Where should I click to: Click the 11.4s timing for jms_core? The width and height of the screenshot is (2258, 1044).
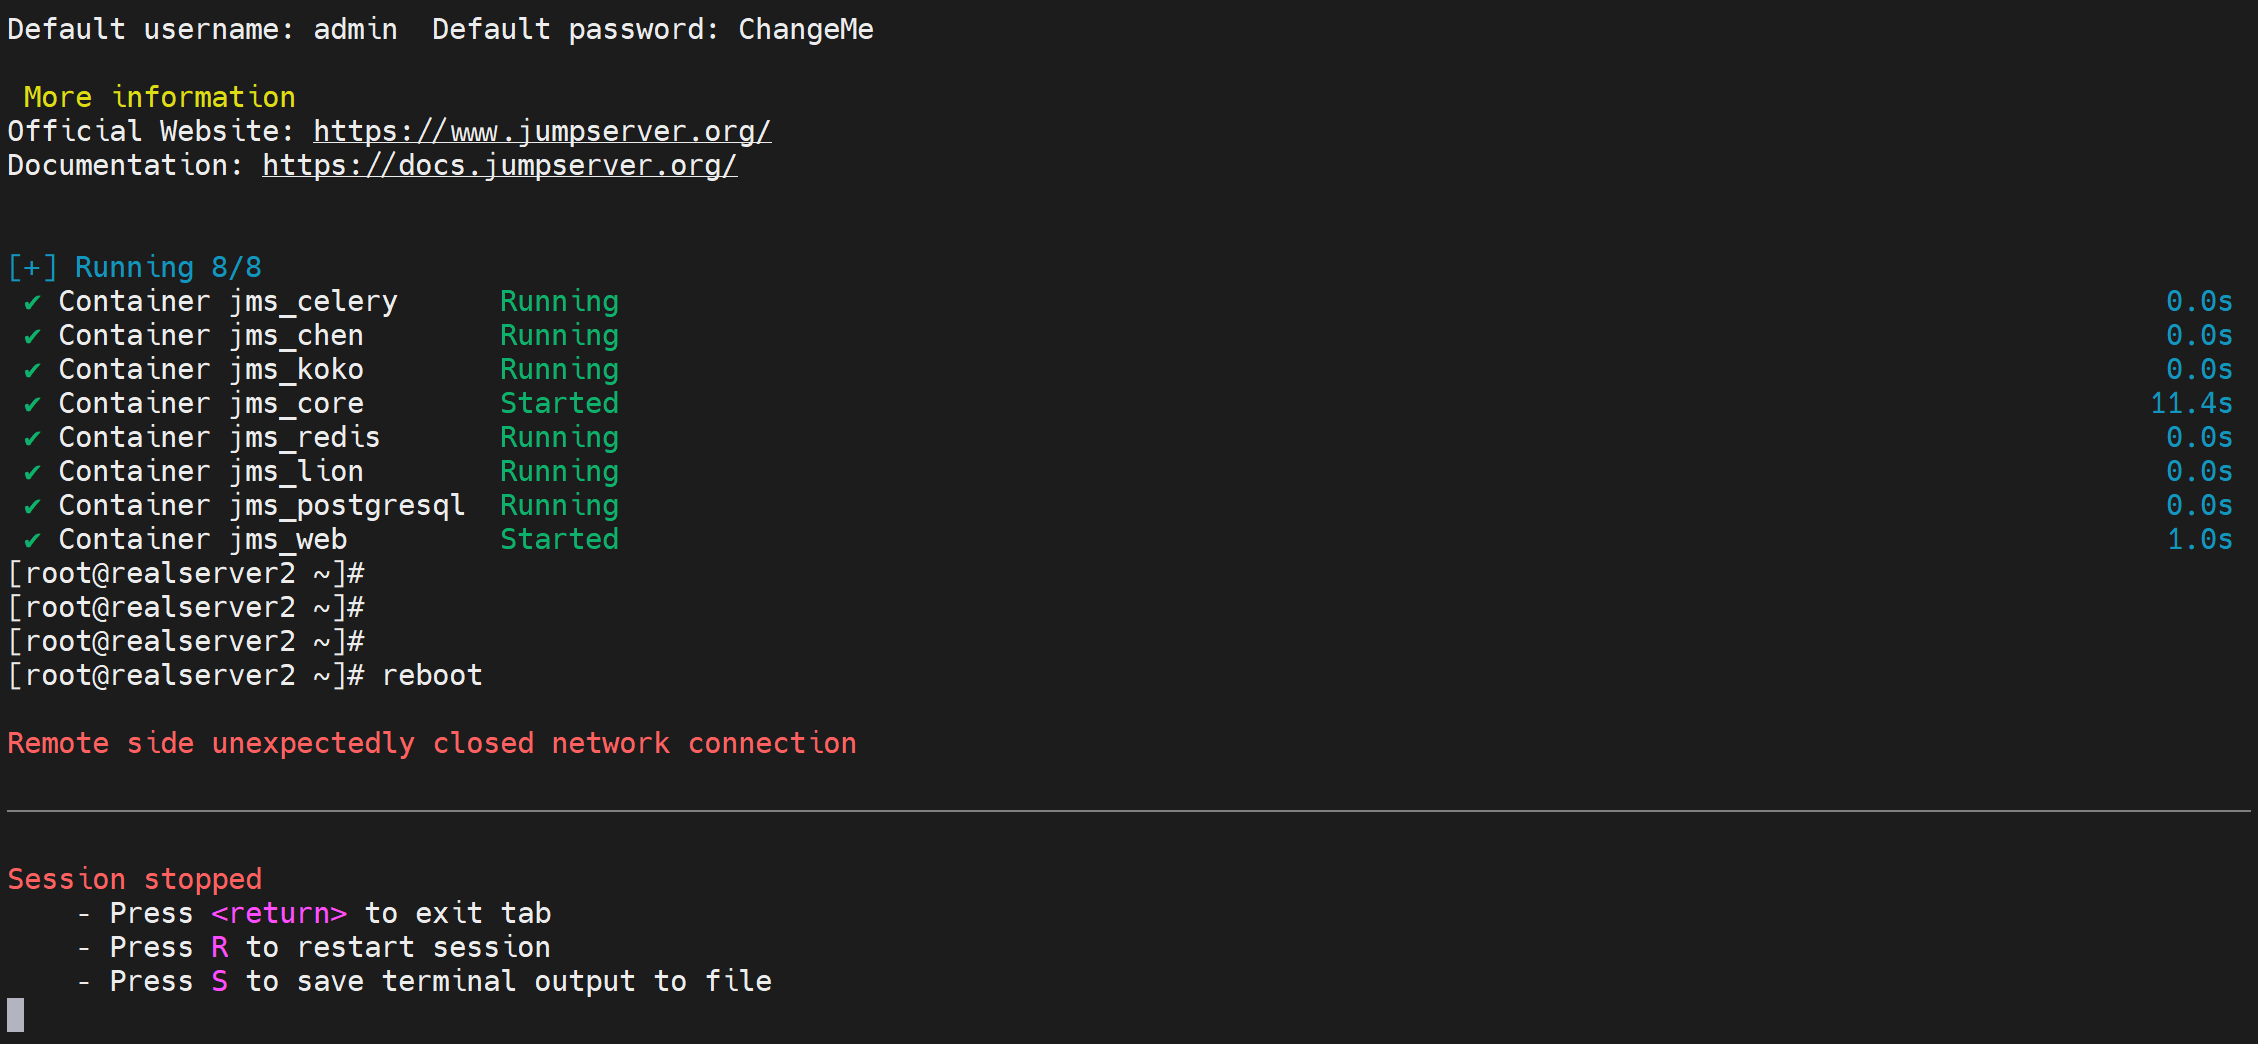pos(2191,403)
